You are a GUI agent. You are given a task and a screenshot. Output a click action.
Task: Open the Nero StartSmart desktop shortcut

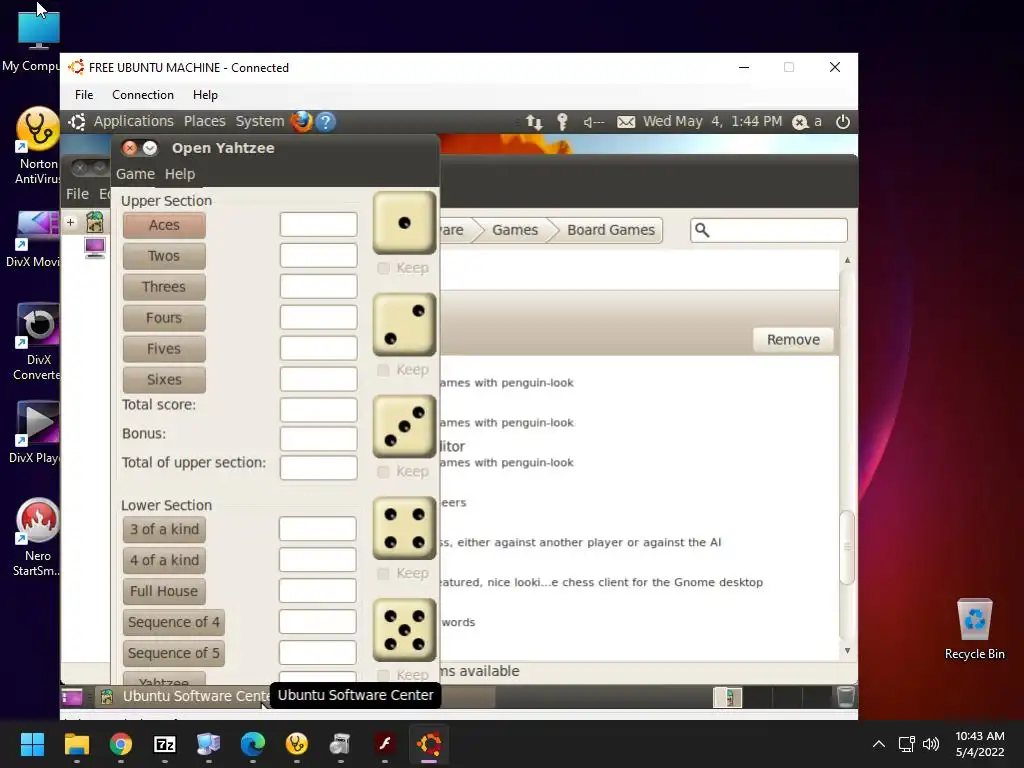(38, 537)
